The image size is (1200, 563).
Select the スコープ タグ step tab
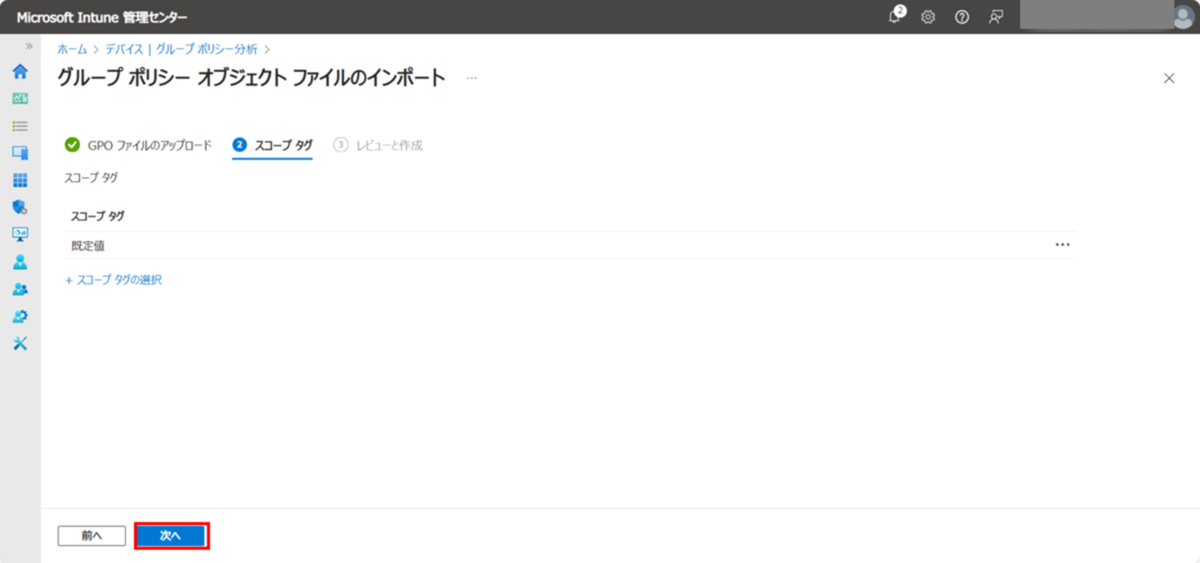click(x=272, y=145)
